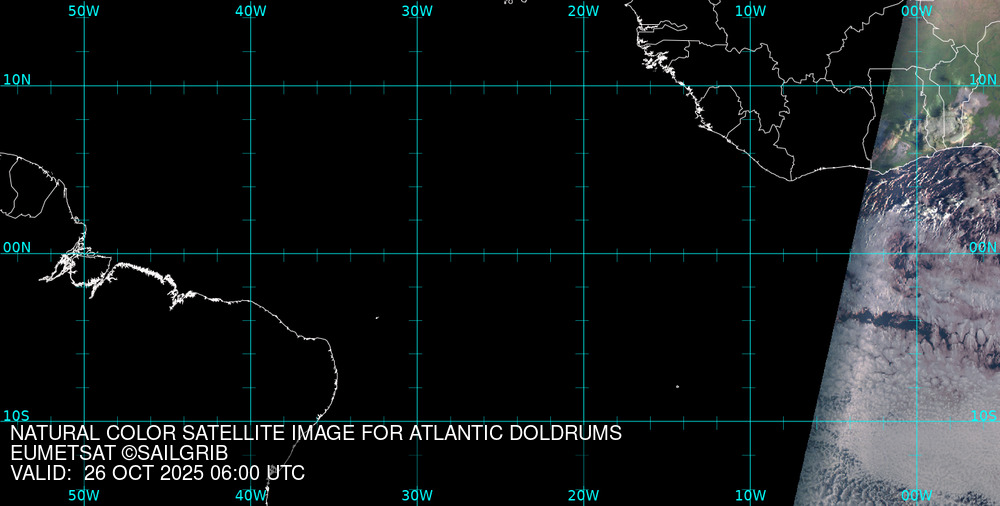Screen dimensions: 1000x506
Task: Click the 30W longitude label at top
Action: click(x=416, y=10)
